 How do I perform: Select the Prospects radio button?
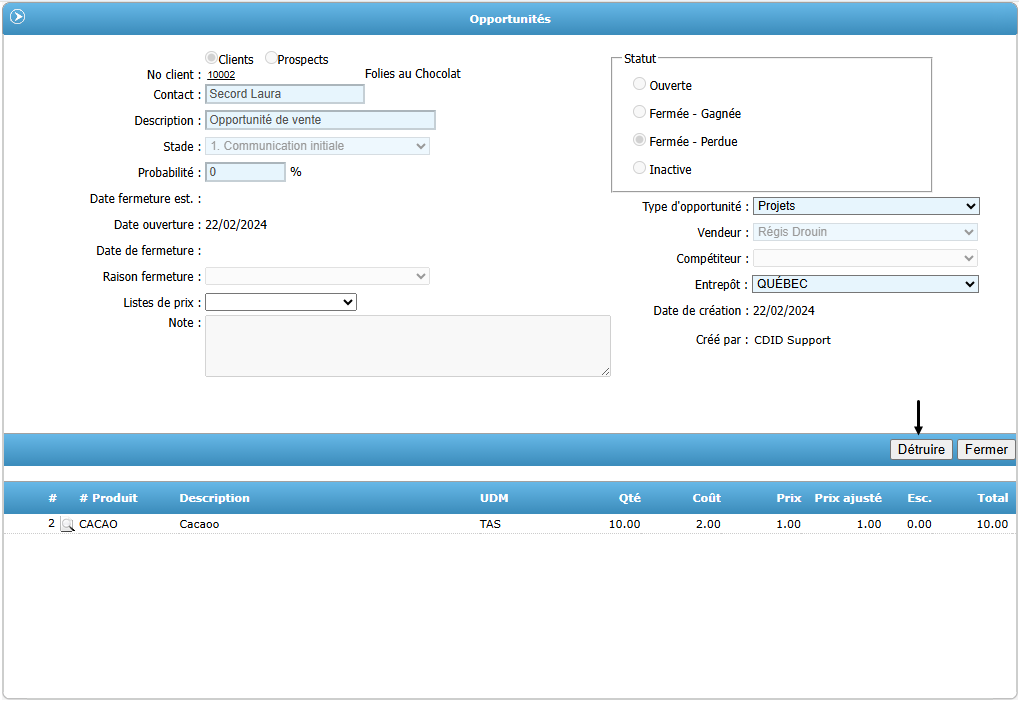(271, 59)
